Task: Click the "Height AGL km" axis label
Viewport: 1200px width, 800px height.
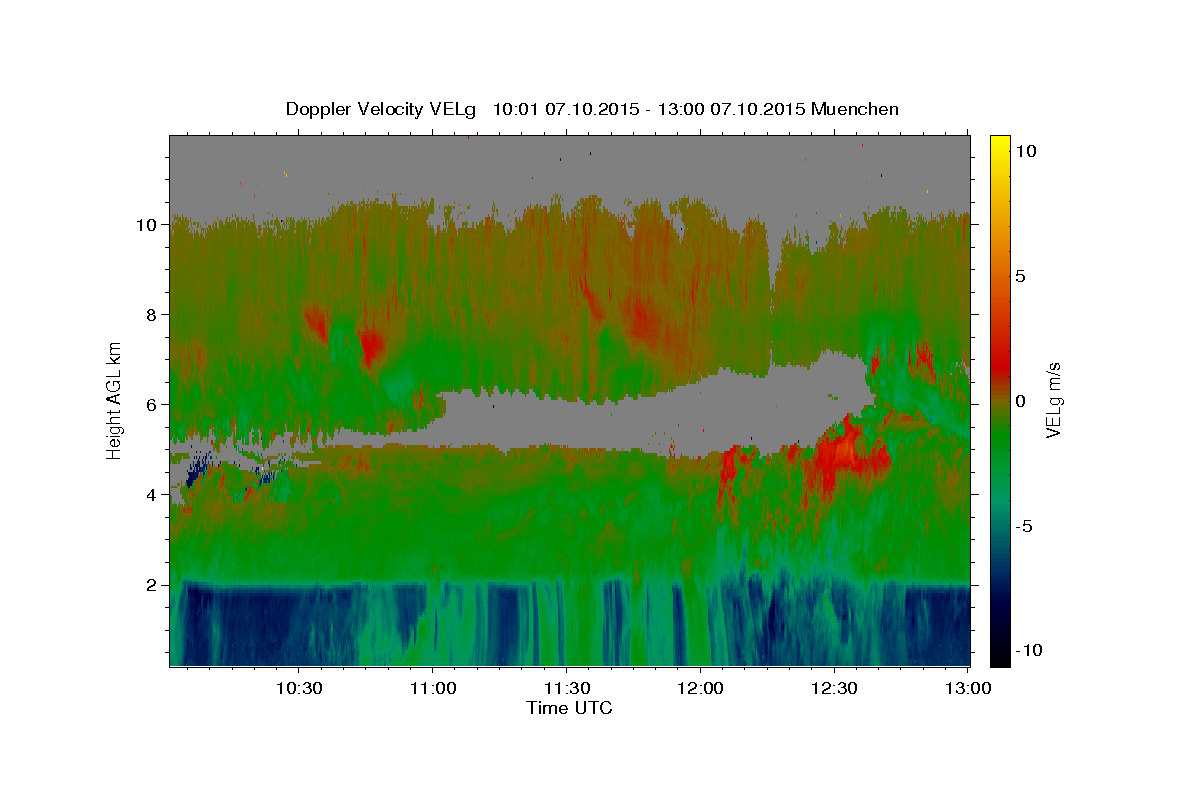Action: coord(115,399)
